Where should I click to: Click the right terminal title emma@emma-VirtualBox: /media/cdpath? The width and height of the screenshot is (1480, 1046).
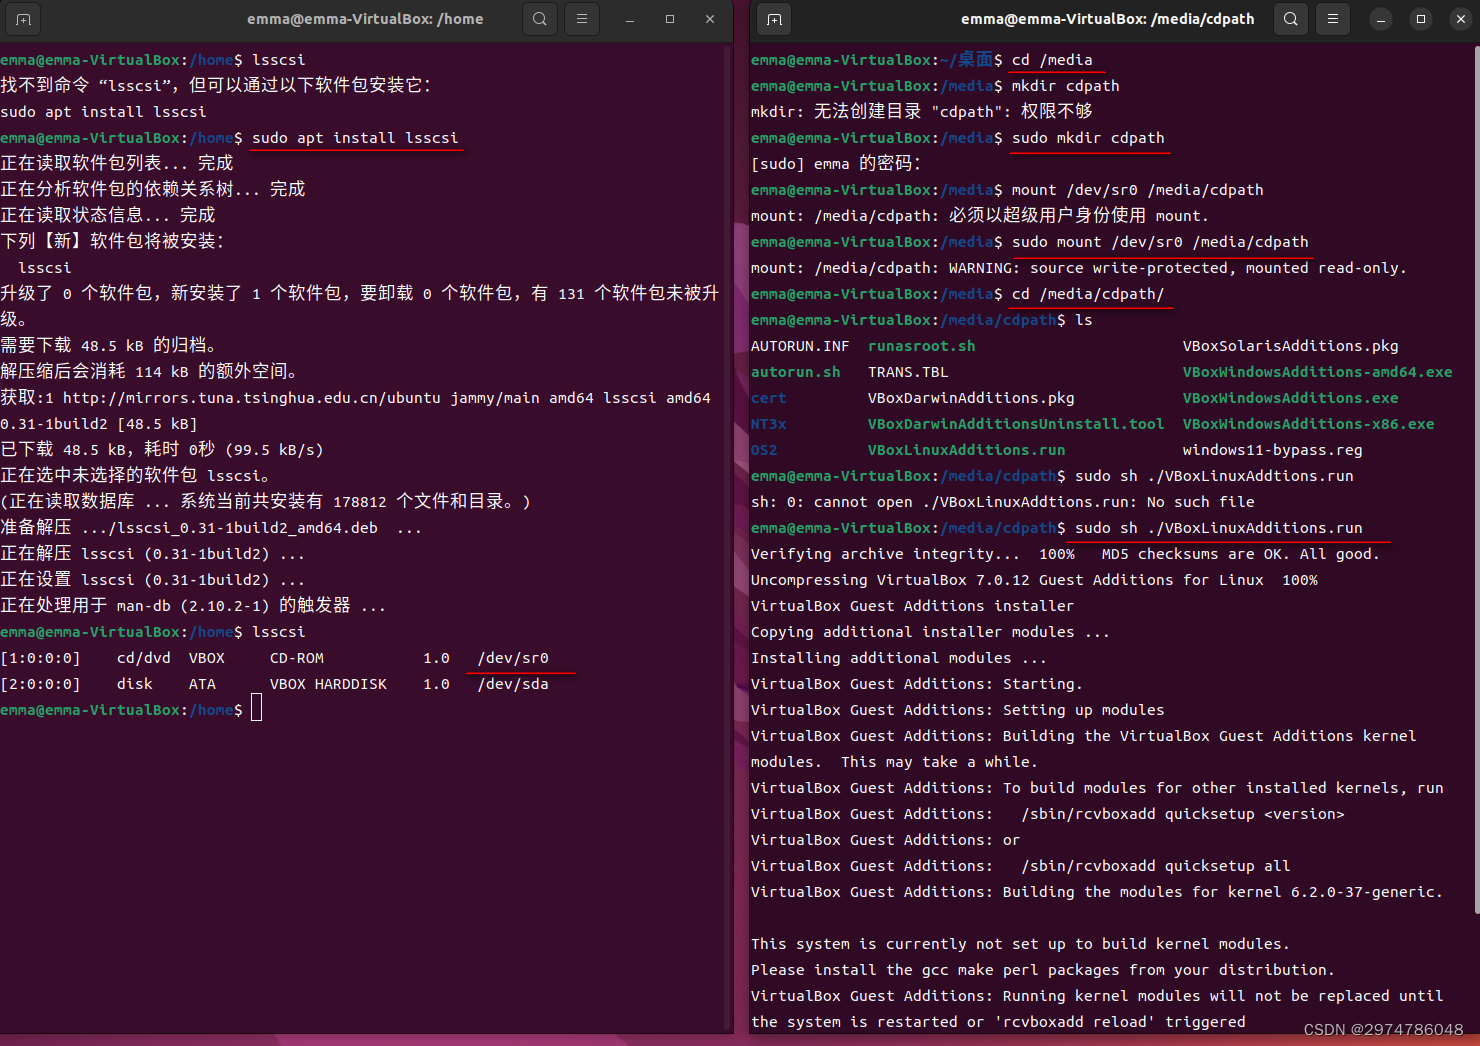[x=1107, y=19]
